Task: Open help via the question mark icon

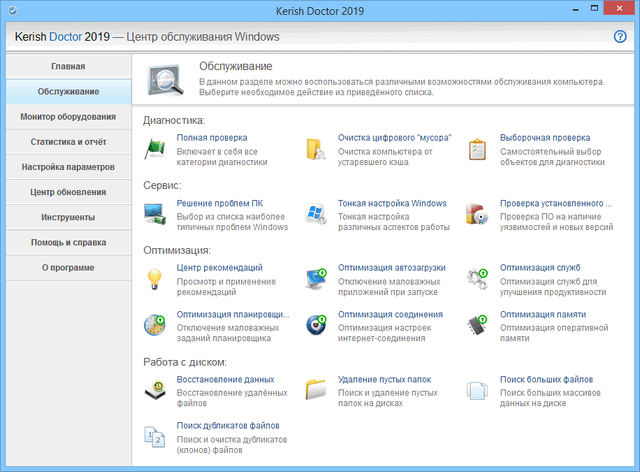Action: tap(620, 37)
